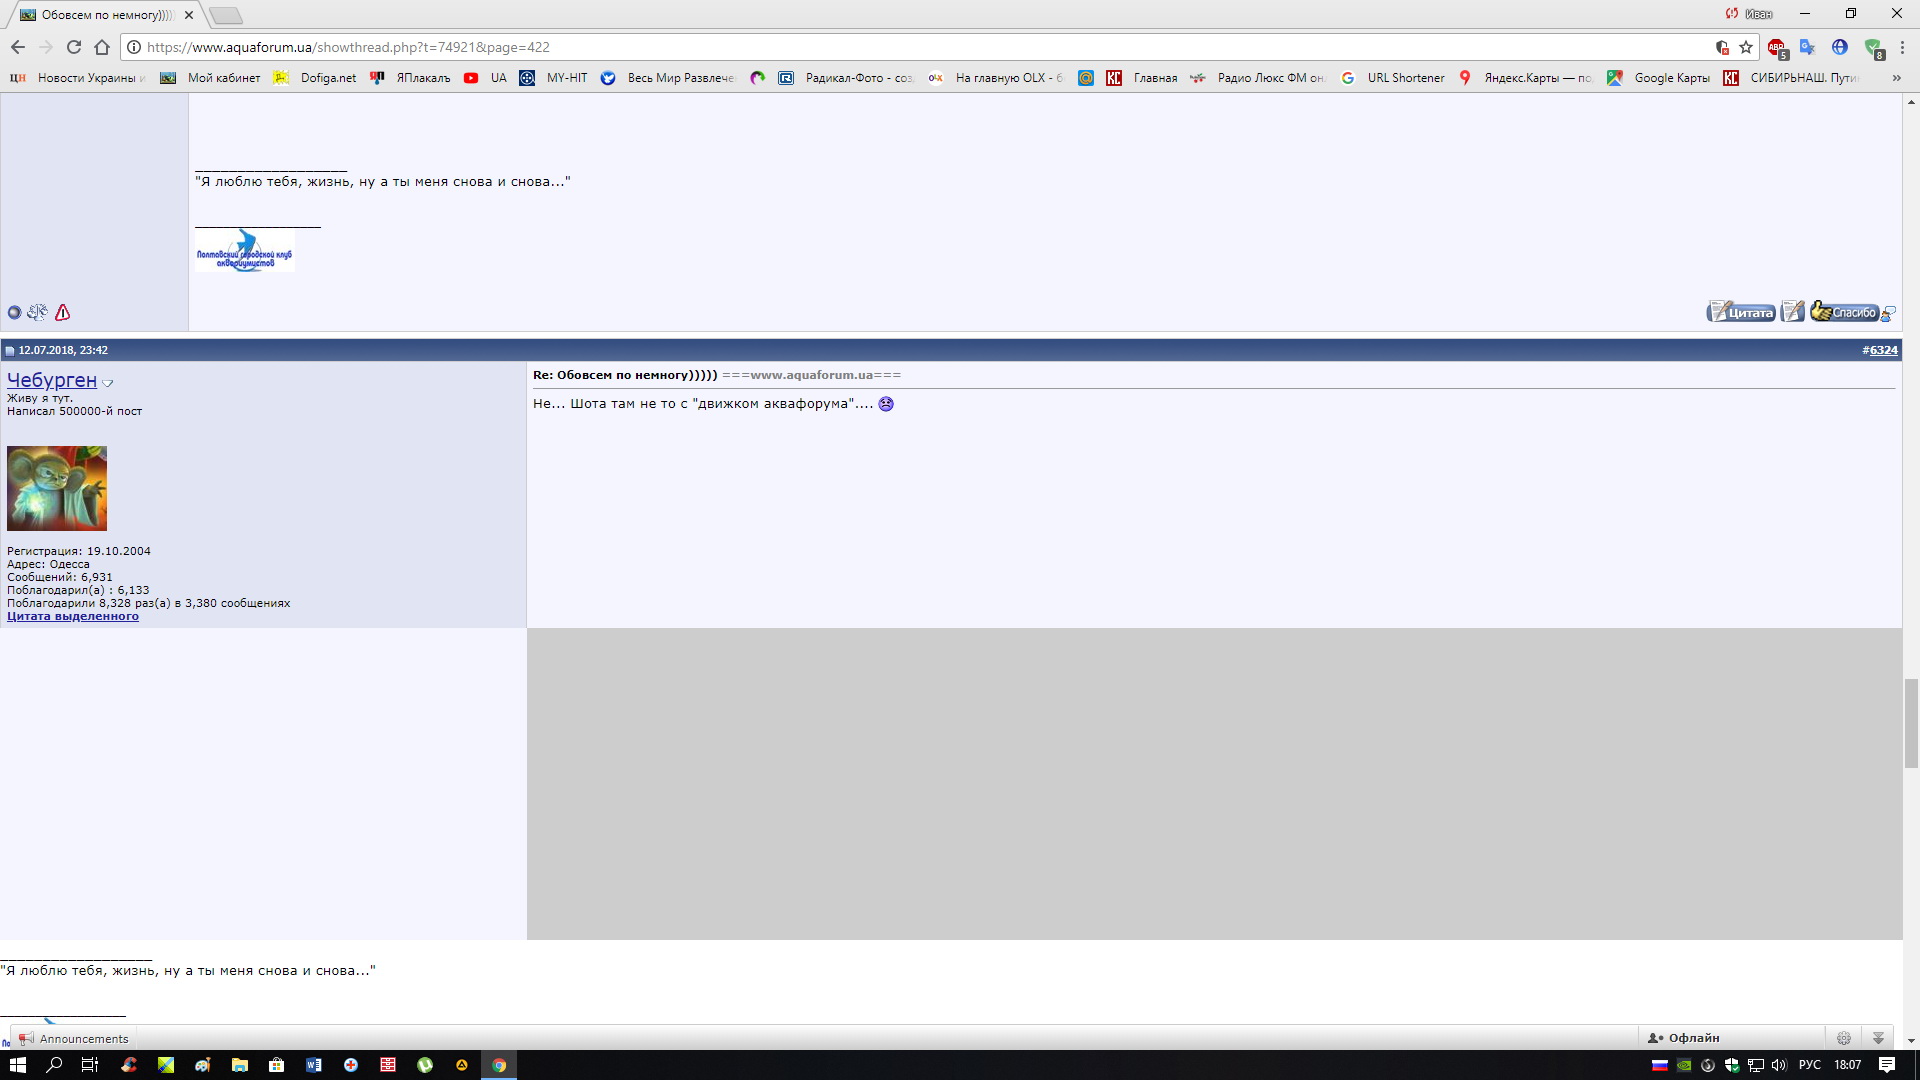Viewport: 1920px width, 1080px height.
Task: Expand the hidden bookmarks chevron
Action: 1896,77
